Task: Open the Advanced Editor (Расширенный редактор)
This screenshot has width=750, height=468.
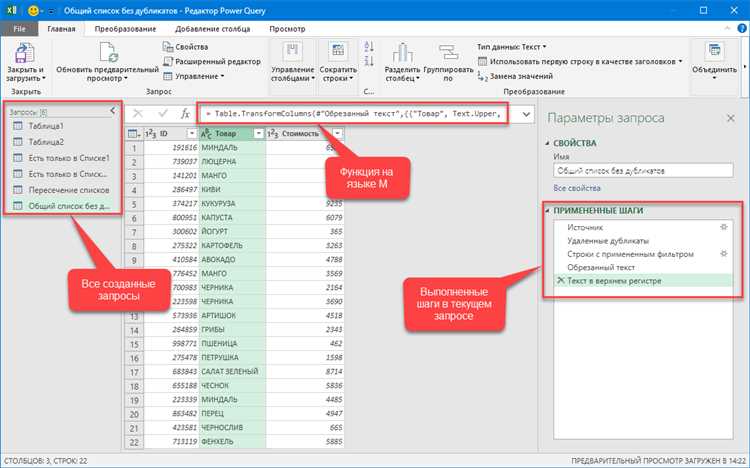Action: tap(212, 61)
